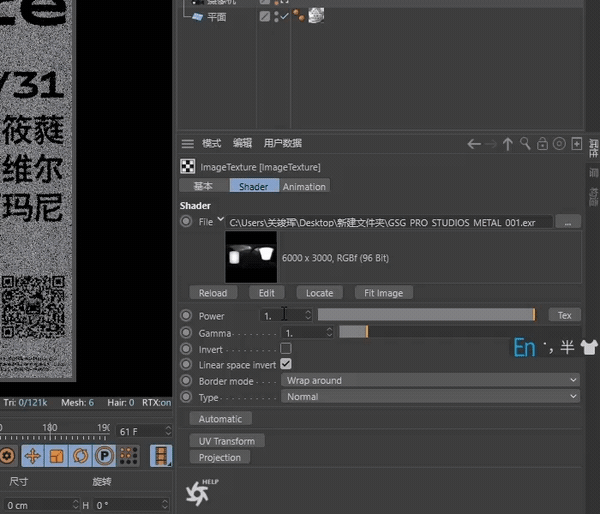Open the 模式 menu
The height and width of the screenshot is (514, 600).
tap(212, 144)
